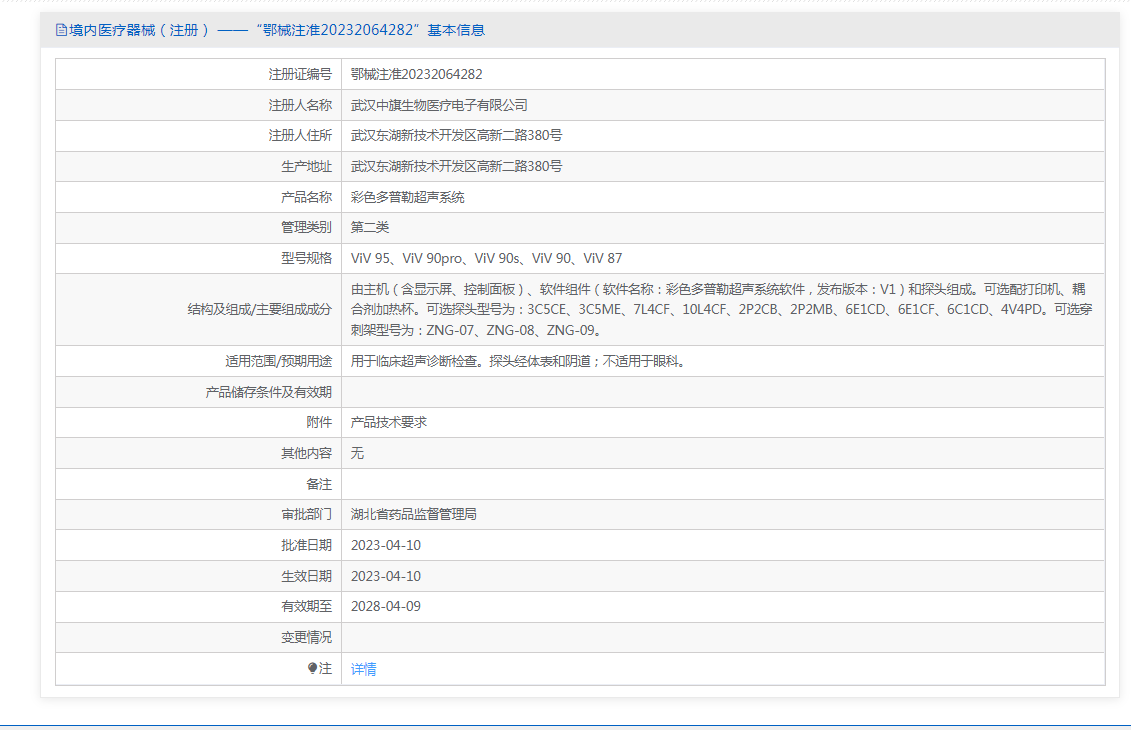The image size is (1131, 730).
Task: Click the 生产地址 label
Action: tap(307, 167)
